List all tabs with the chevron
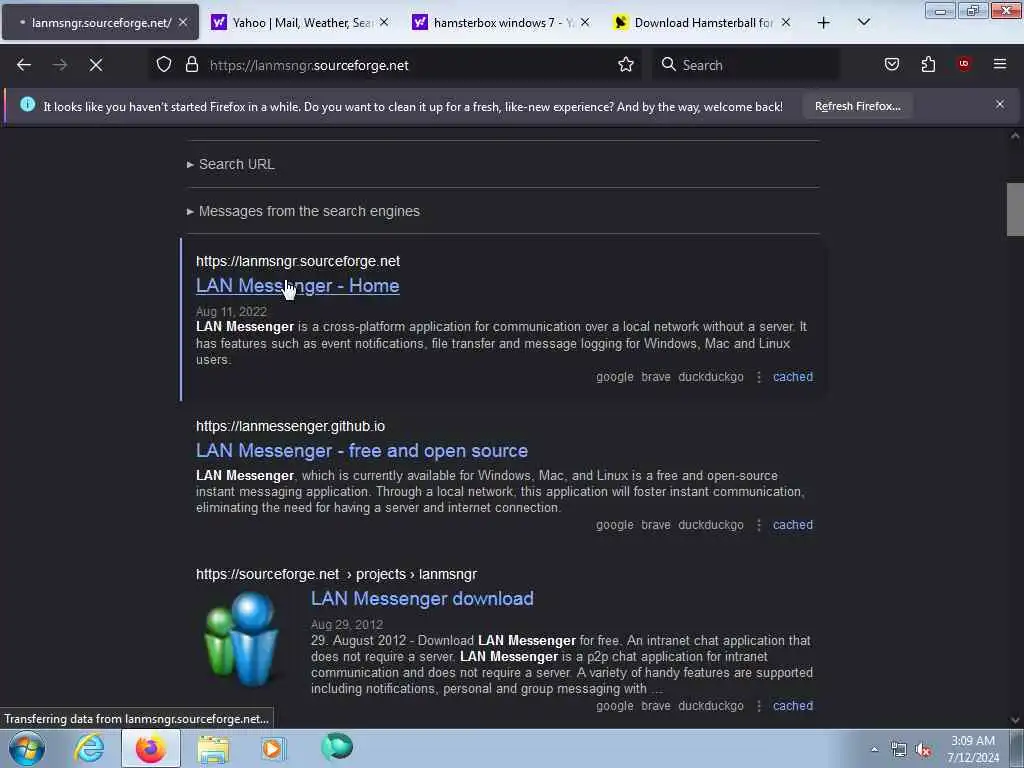The image size is (1024, 768). 863,22
